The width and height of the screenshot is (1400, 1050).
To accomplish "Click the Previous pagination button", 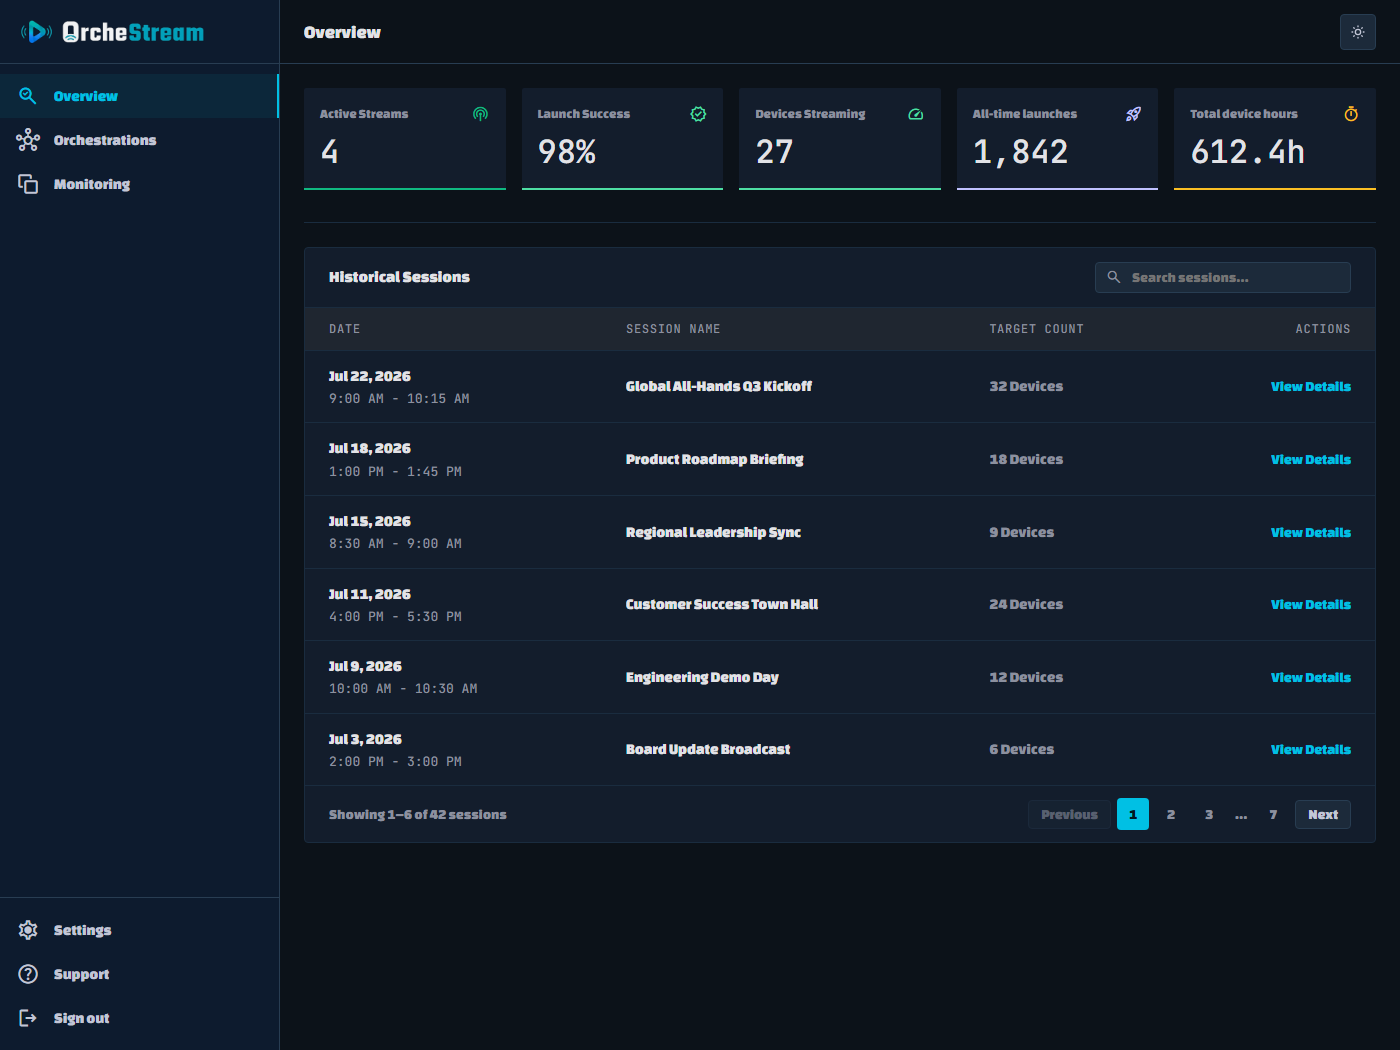I will (1069, 814).
